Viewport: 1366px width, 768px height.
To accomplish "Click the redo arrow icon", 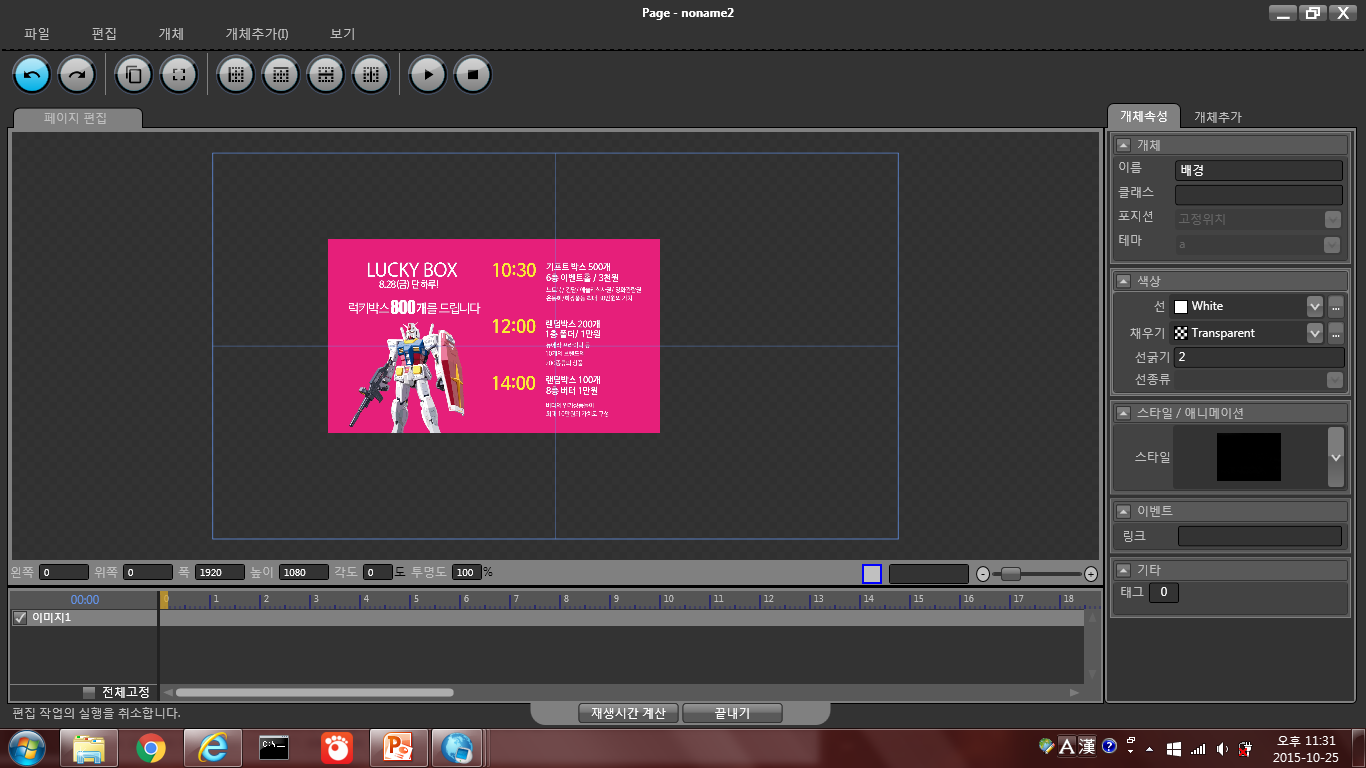I will (x=77, y=74).
